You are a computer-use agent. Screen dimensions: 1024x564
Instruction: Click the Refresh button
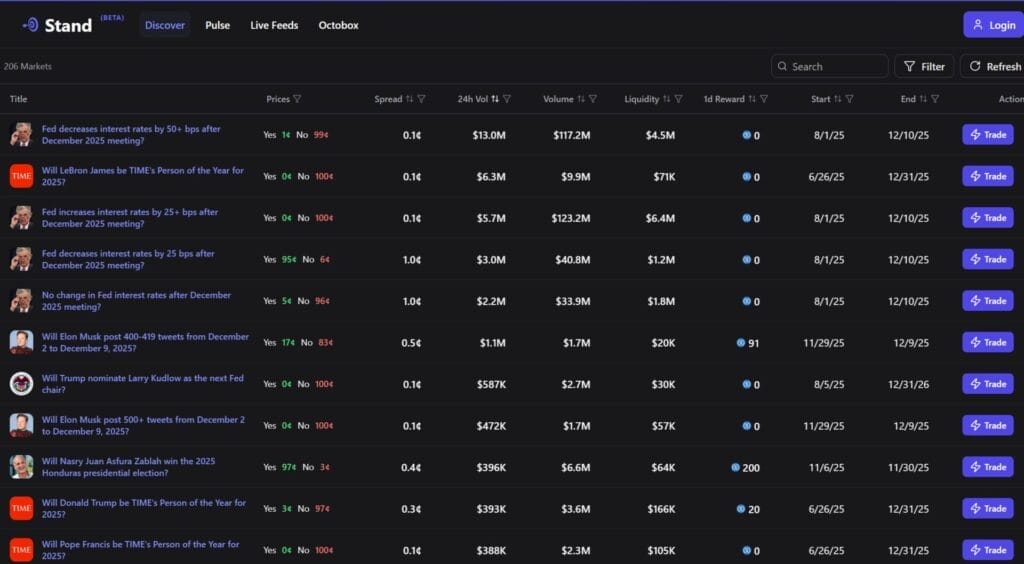(992, 67)
